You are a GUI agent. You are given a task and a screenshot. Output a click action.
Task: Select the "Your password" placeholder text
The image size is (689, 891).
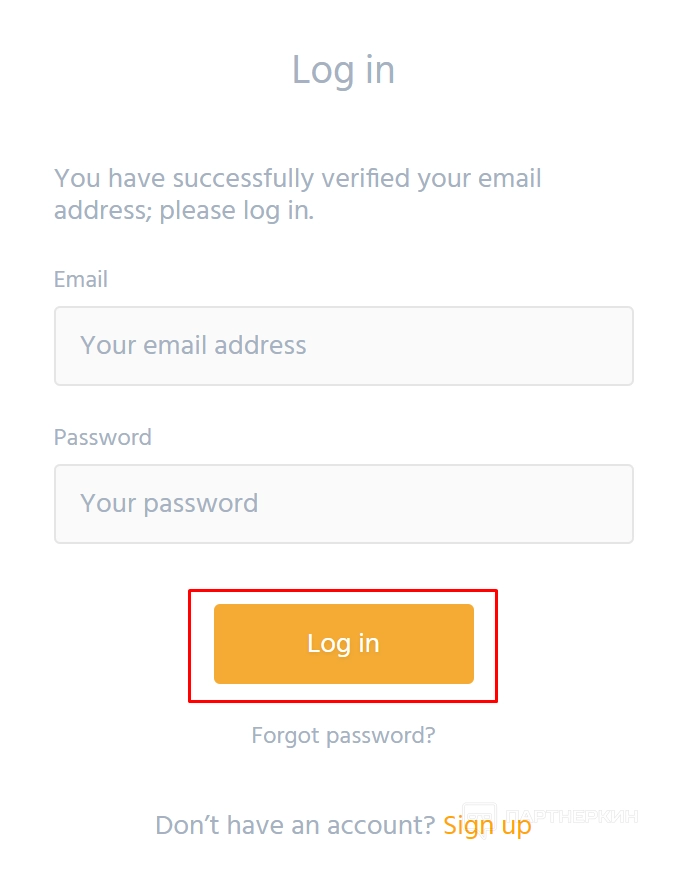click(x=169, y=504)
